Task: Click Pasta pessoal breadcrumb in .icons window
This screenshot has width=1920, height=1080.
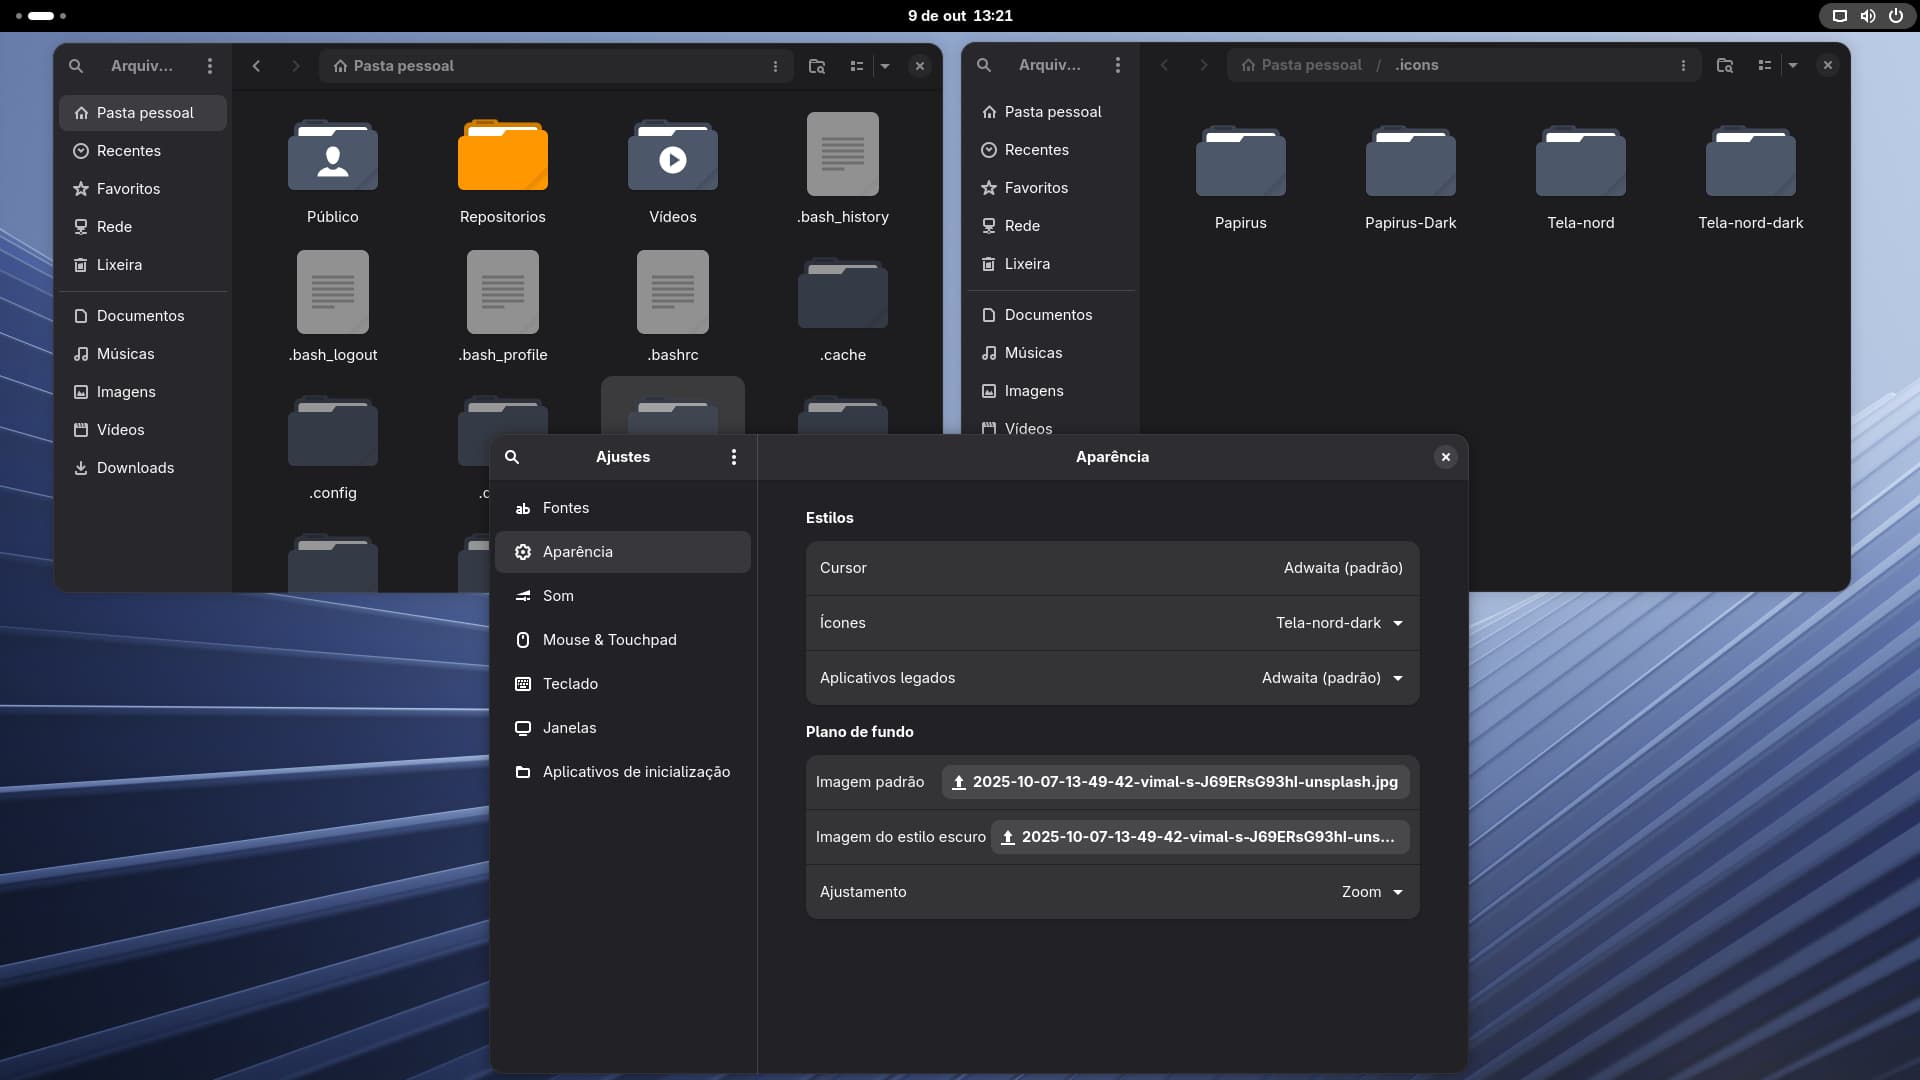Action: pyautogui.click(x=1310, y=65)
